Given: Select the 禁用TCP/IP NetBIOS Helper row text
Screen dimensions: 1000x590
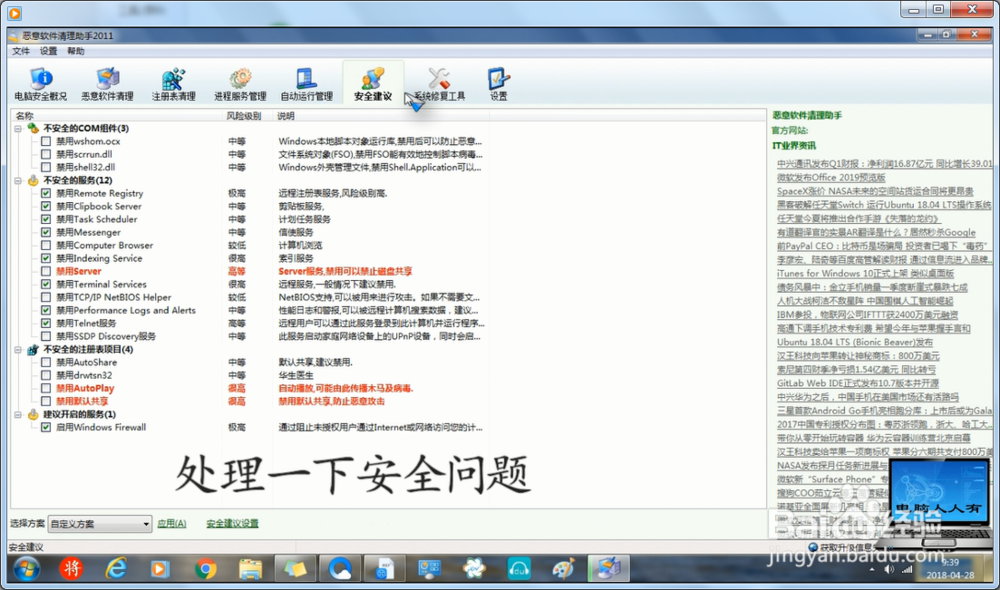Looking at the screenshot, I should click(x=114, y=297).
